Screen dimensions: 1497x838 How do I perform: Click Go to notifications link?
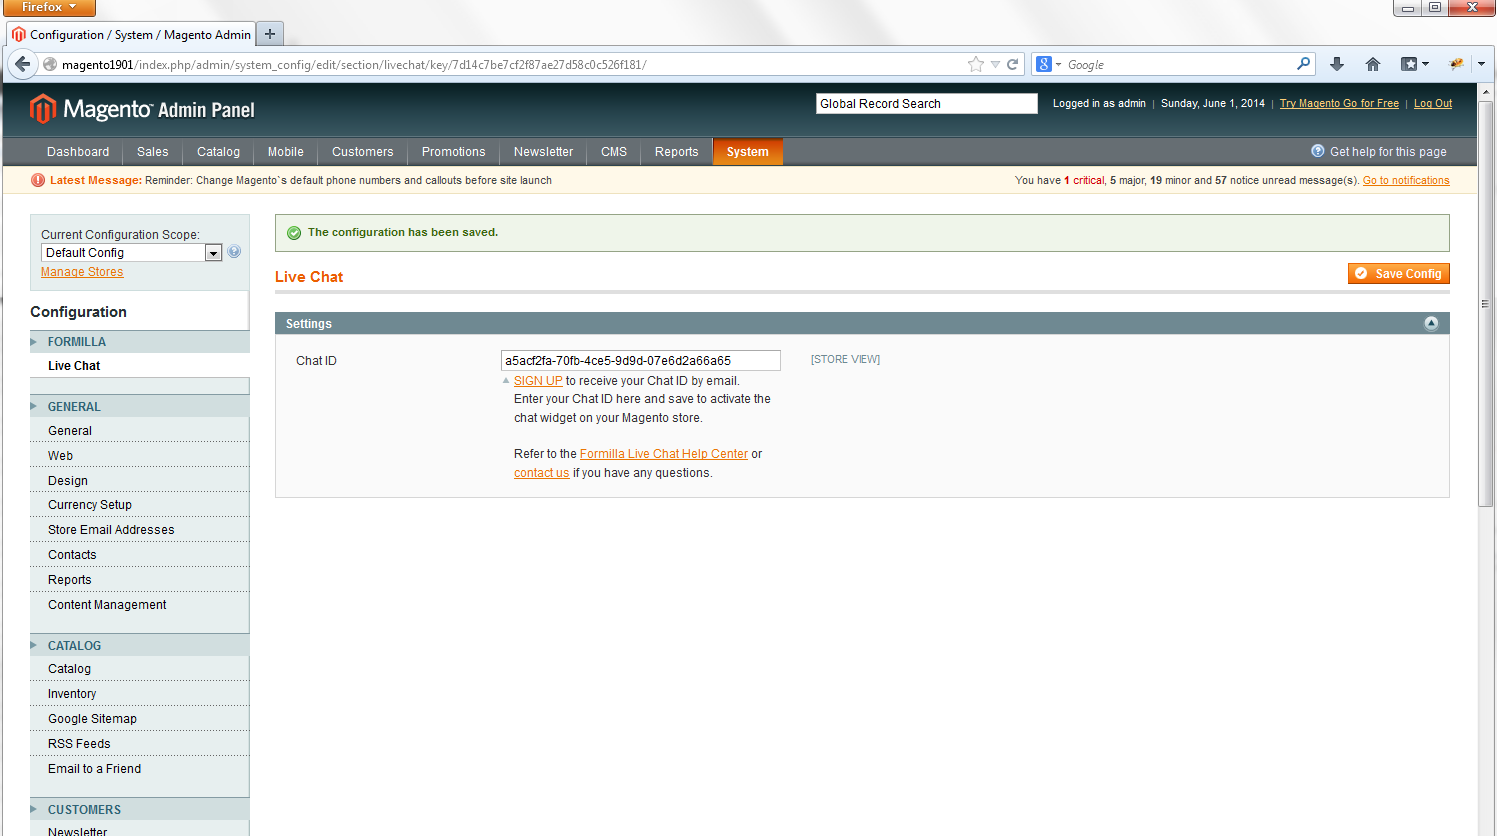(x=1406, y=180)
